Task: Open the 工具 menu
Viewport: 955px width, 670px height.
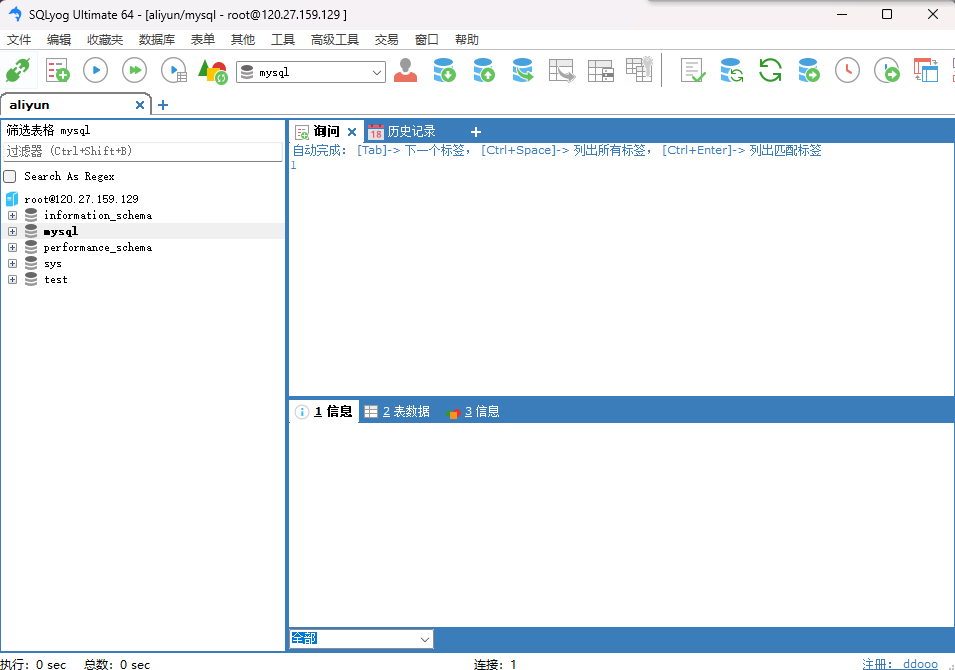Action: pyautogui.click(x=283, y=40)
